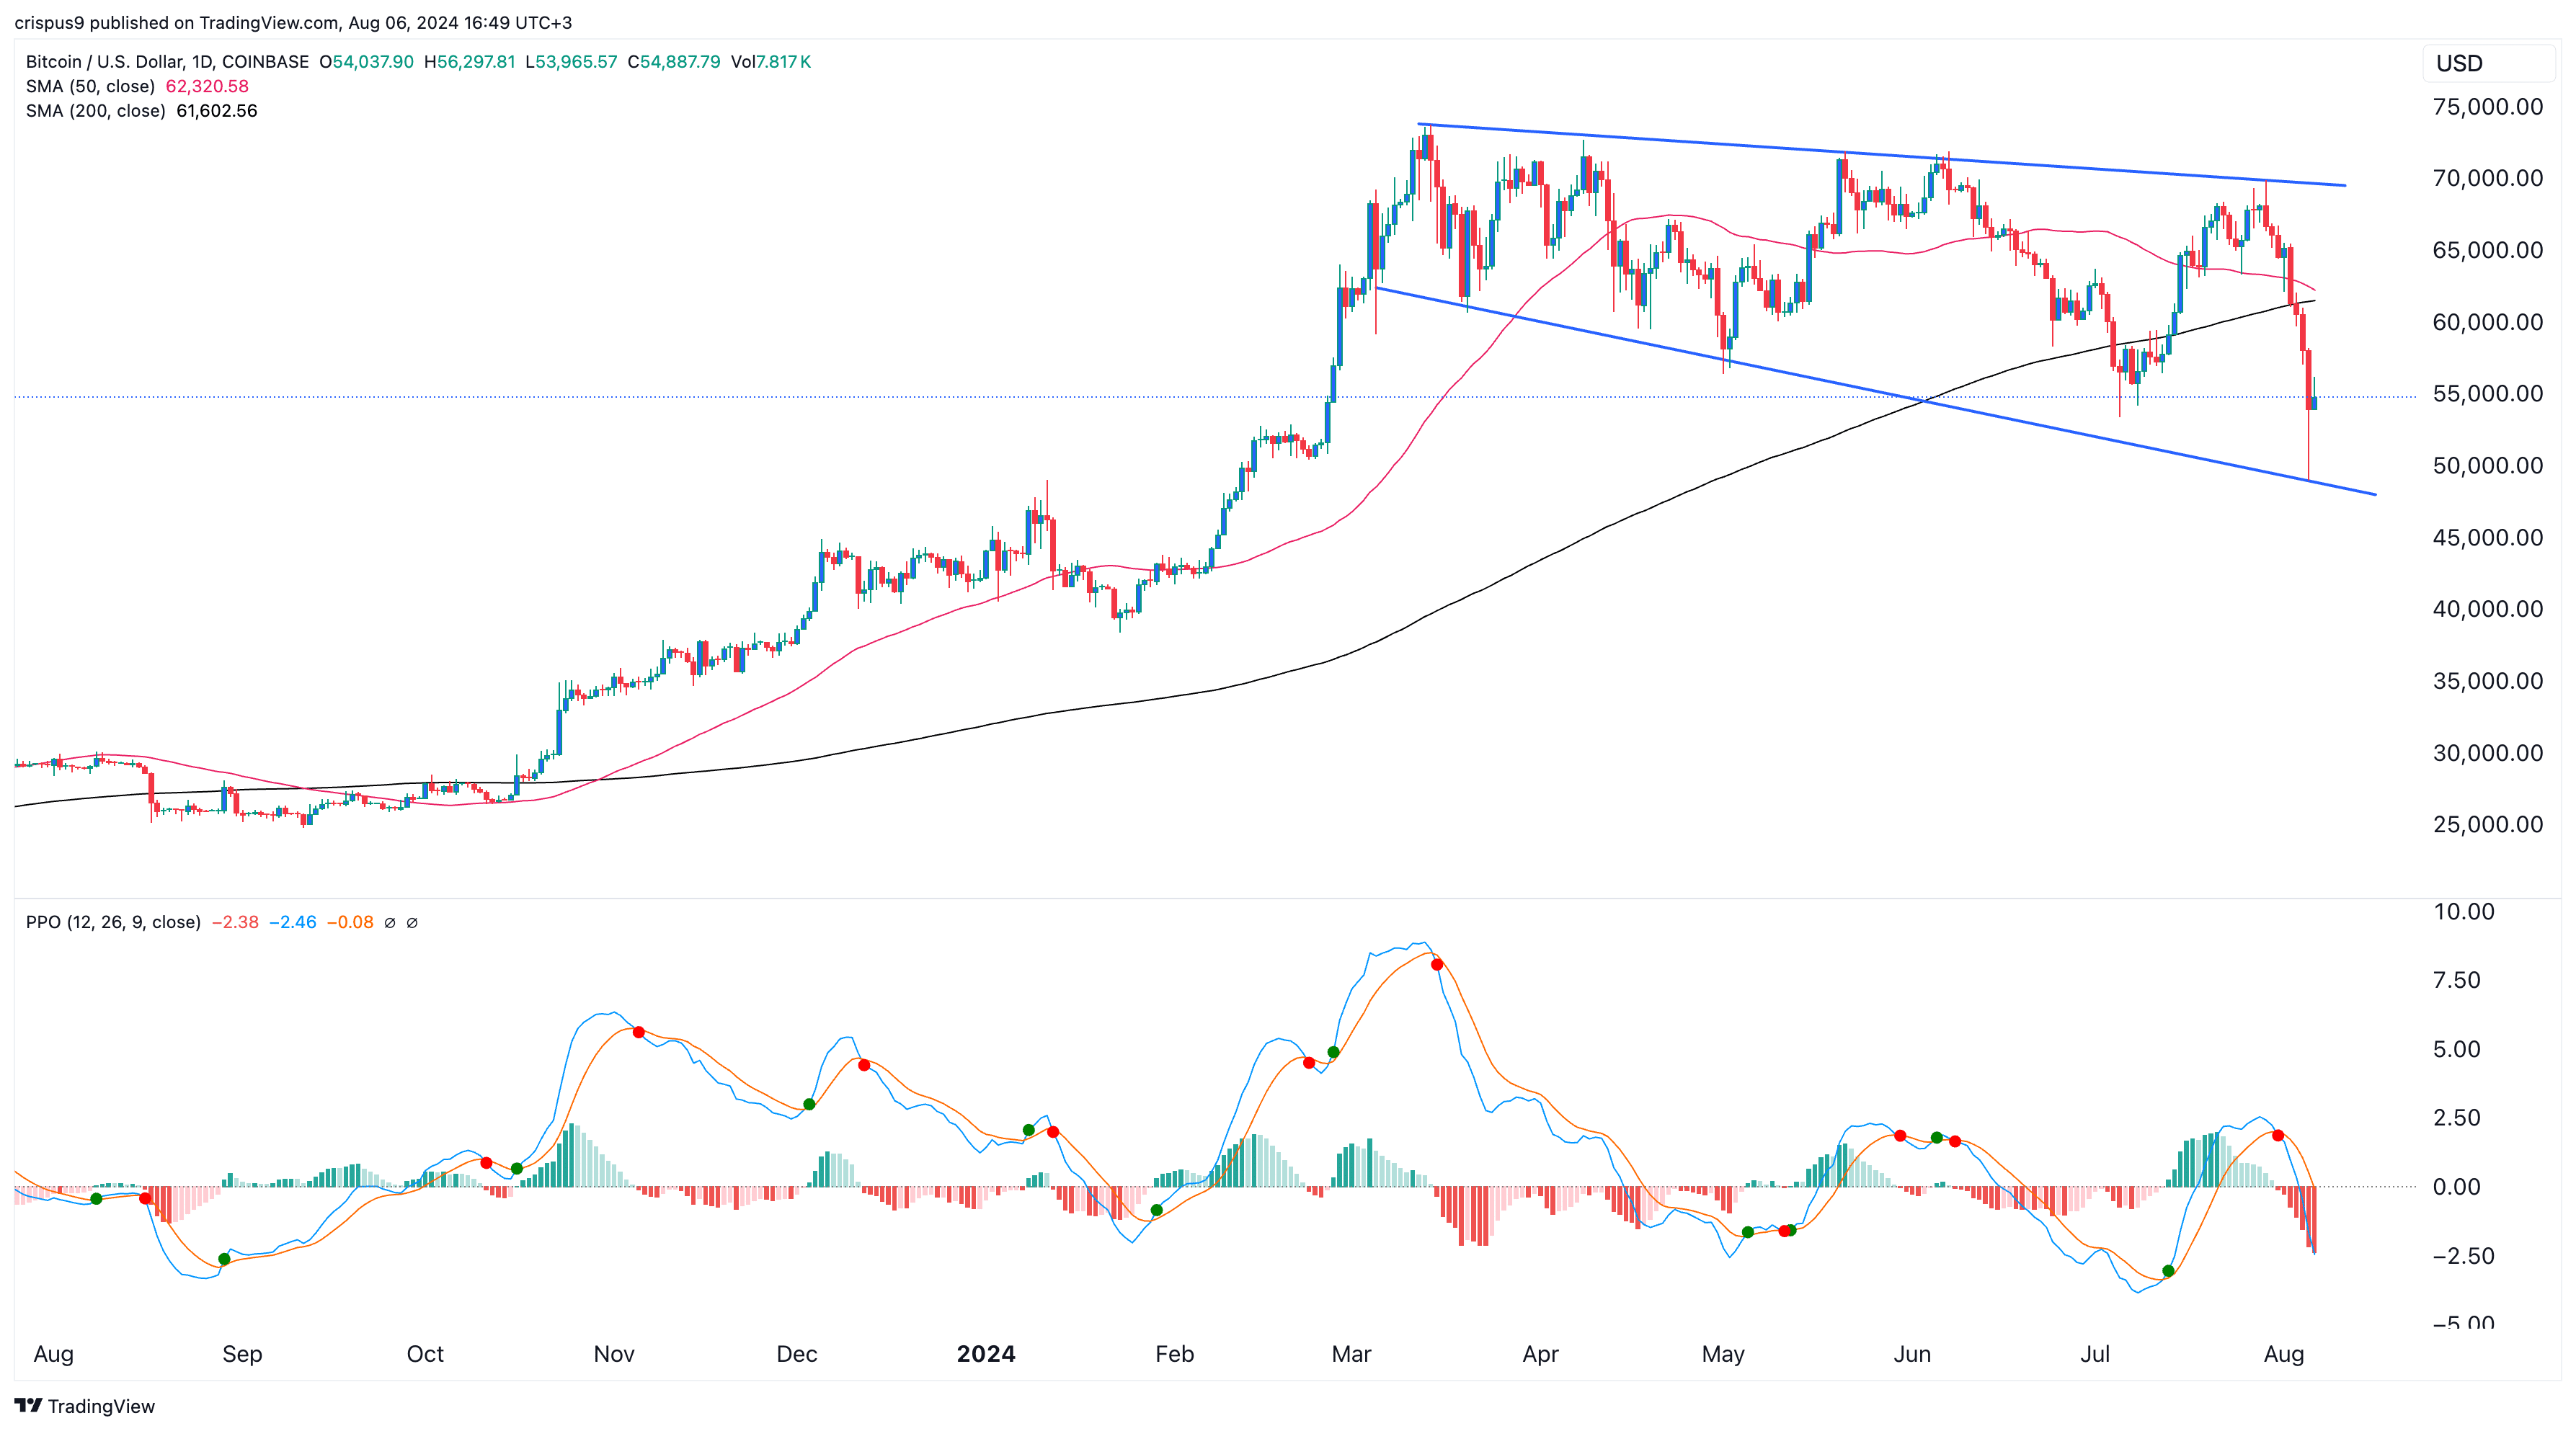Click the USD currency label on price axis
This screenshot has height=1431, width=2576.
(2459, 63)
